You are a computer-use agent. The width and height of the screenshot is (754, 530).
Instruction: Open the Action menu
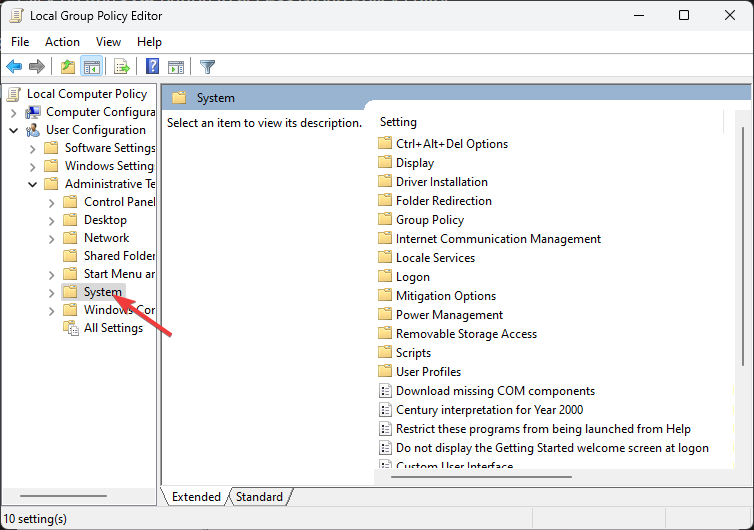pyautogui.click(x=63, y=42)
